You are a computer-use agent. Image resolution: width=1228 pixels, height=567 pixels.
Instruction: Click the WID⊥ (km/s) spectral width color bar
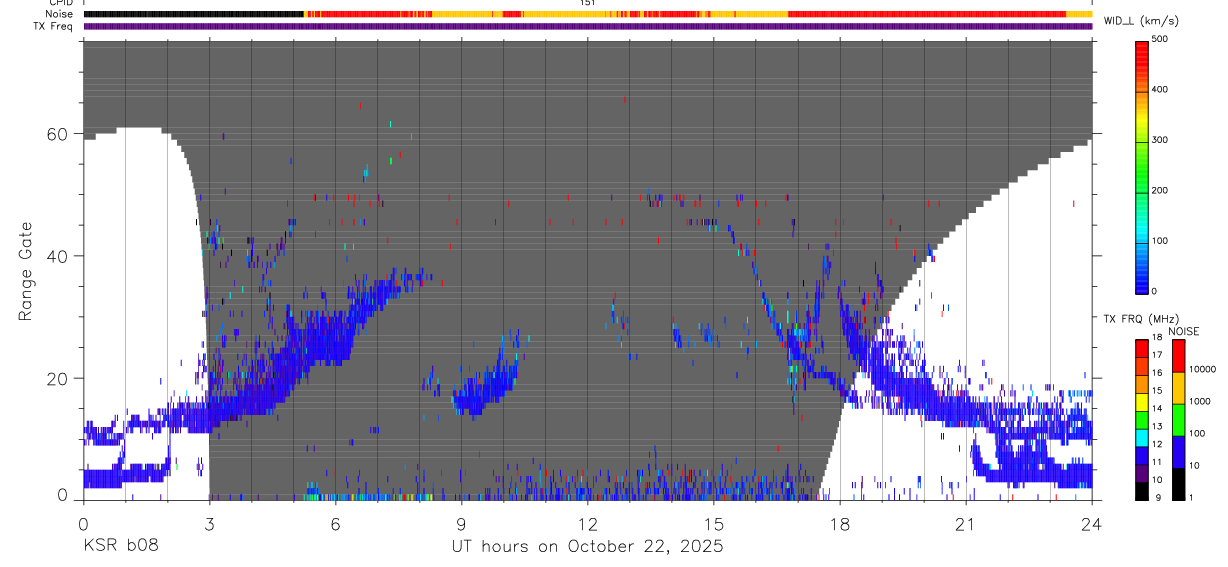1141,166
